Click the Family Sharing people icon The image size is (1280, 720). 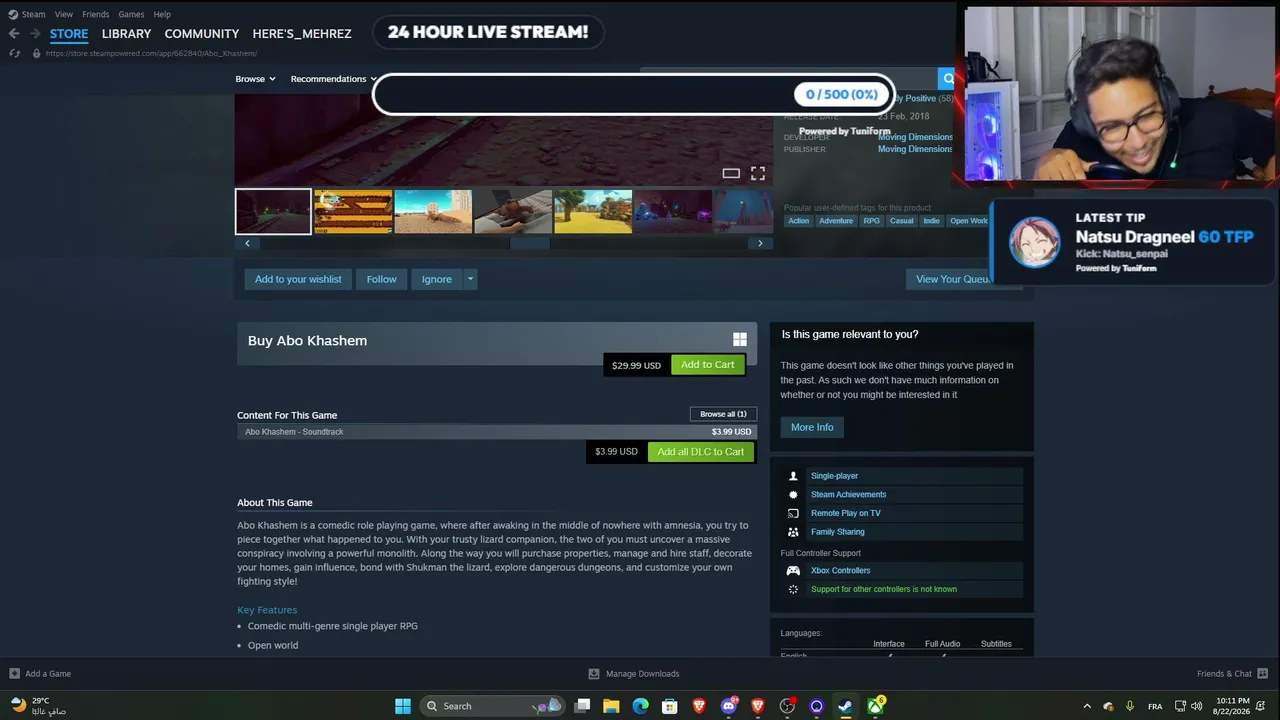pyautogui.click(x=793, y=532)
